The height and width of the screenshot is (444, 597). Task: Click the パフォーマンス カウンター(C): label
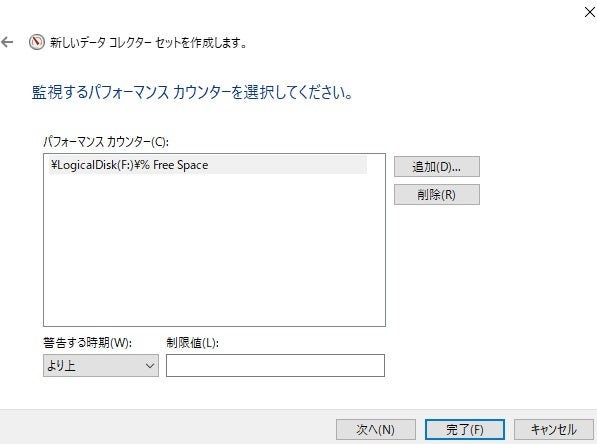coord(106,142)
